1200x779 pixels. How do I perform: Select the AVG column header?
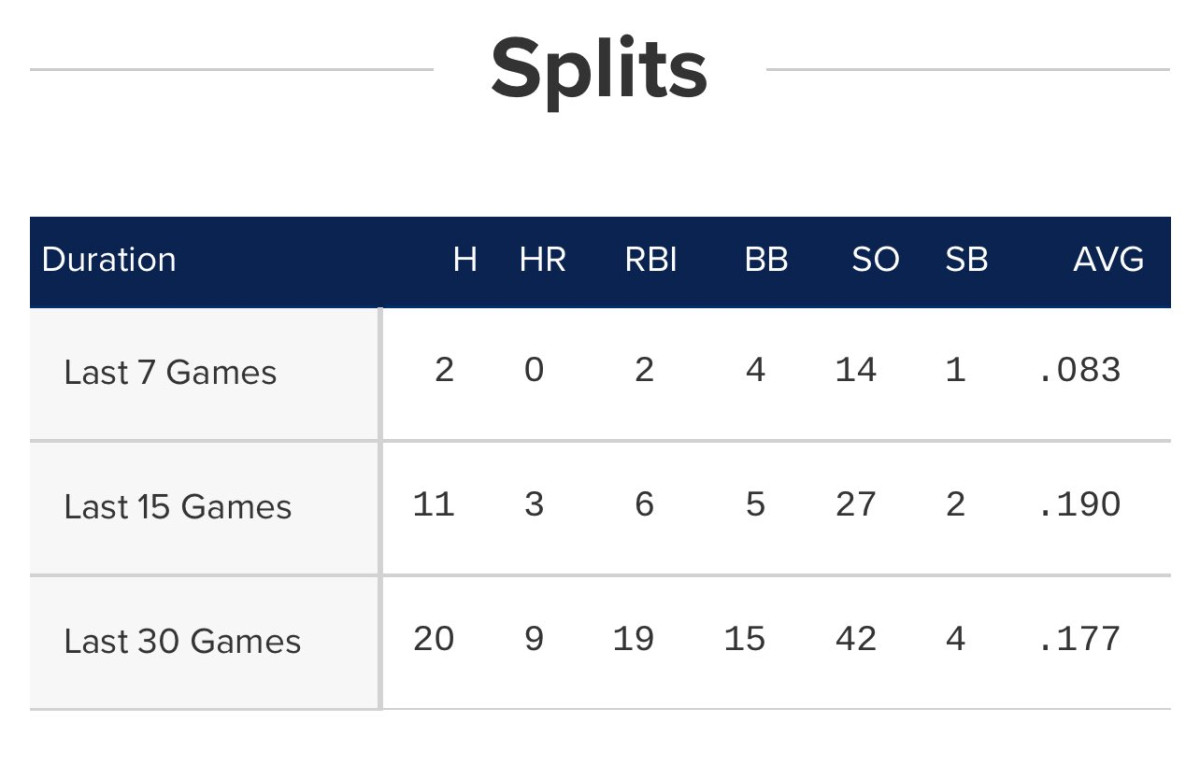[x=1108, y=260]
